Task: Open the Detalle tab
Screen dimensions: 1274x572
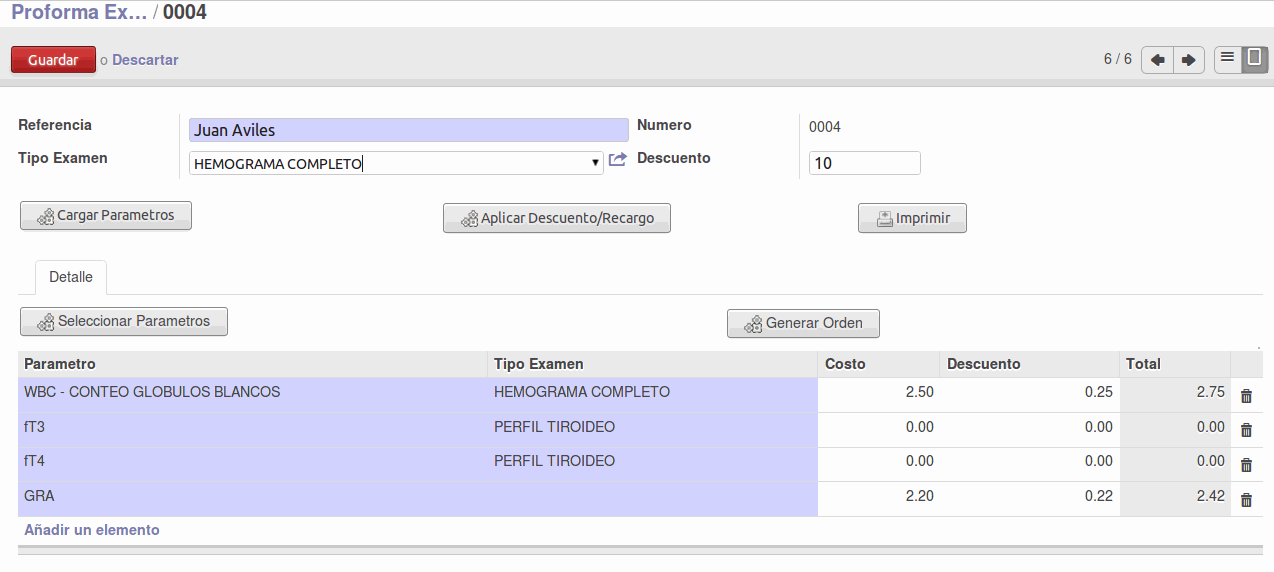Action: tap(71, 277)
